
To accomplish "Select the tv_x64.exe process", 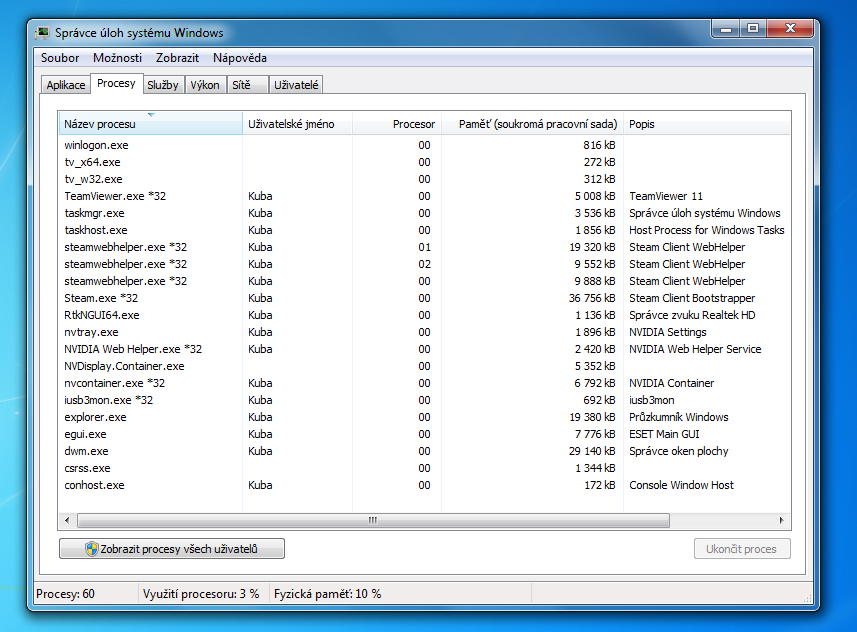I will click(x=424, y=162).
